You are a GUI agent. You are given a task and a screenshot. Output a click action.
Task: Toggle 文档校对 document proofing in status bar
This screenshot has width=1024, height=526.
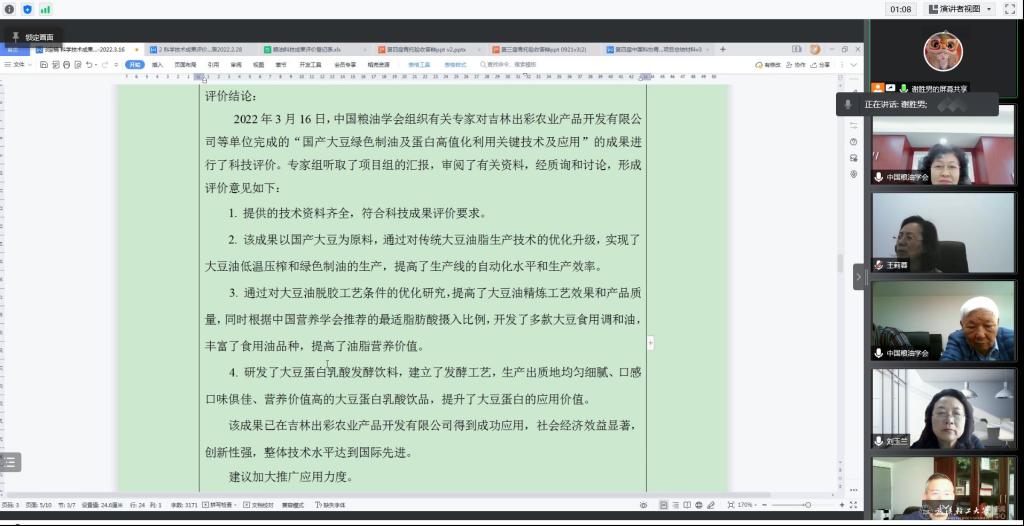pyautogui.click(x=259, y=505)
